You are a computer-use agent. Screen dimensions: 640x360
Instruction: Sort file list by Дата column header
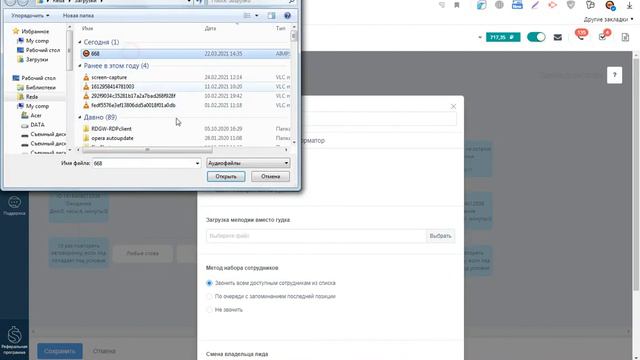click(x=210, y=28)
